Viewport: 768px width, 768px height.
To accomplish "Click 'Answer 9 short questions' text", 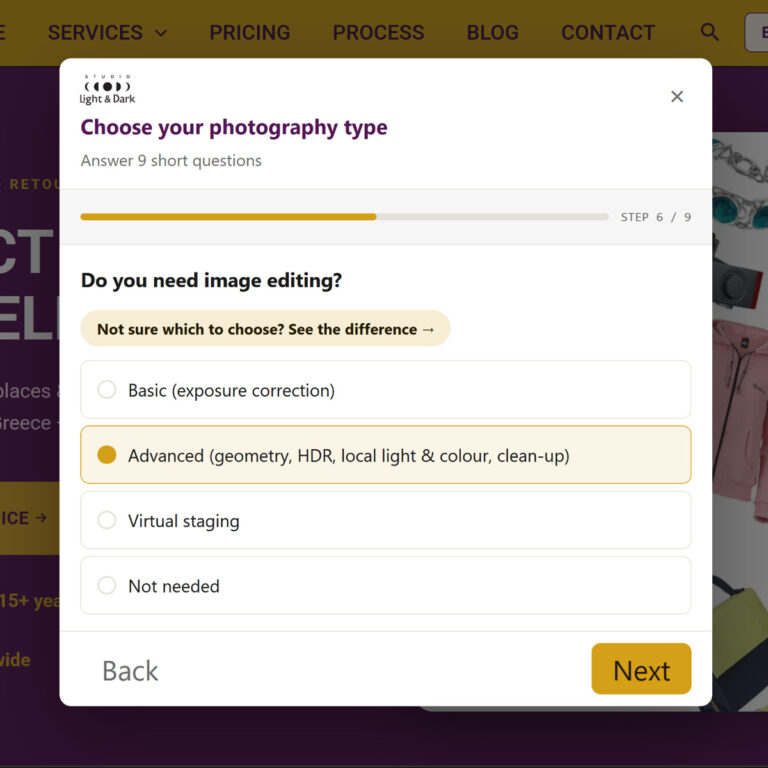I will (x=171, y=161).
